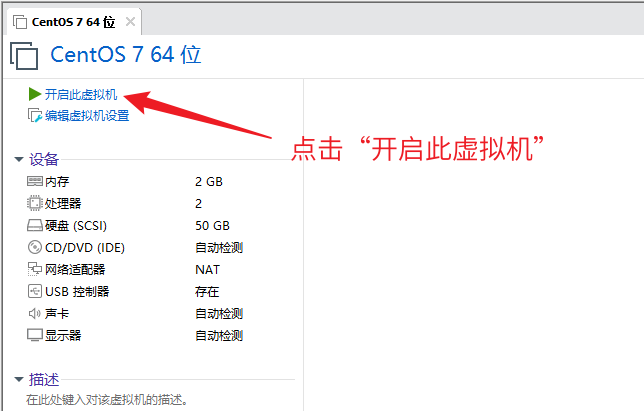The image size is (644, 411).
Task: Click the large VM icon beside the title
Action: click(x=24, y=56)
